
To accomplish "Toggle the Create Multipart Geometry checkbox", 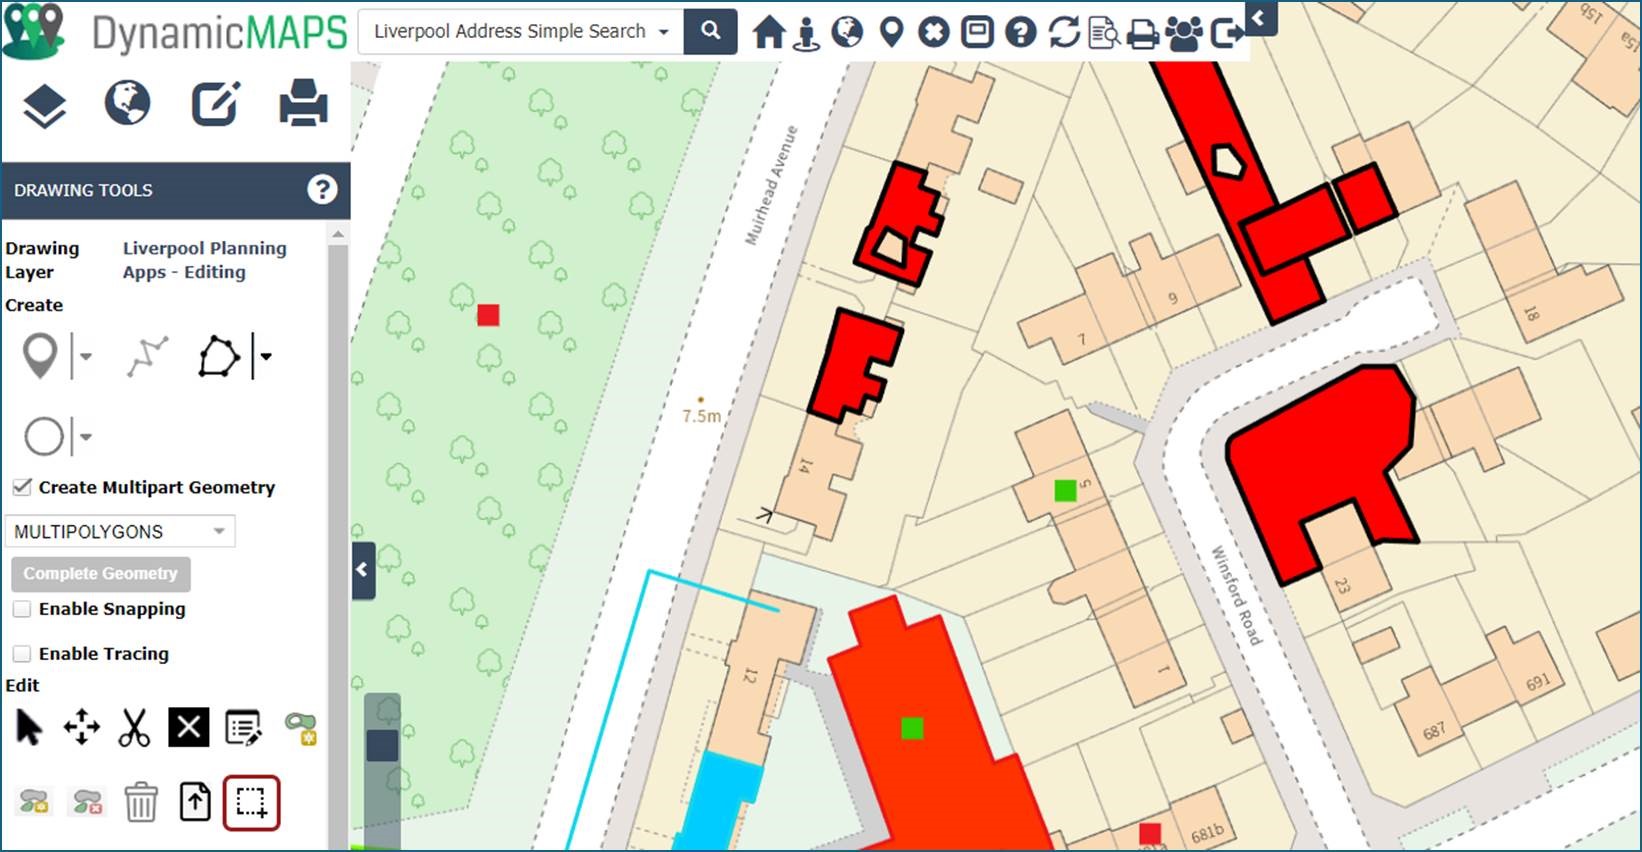I will 22,487.
